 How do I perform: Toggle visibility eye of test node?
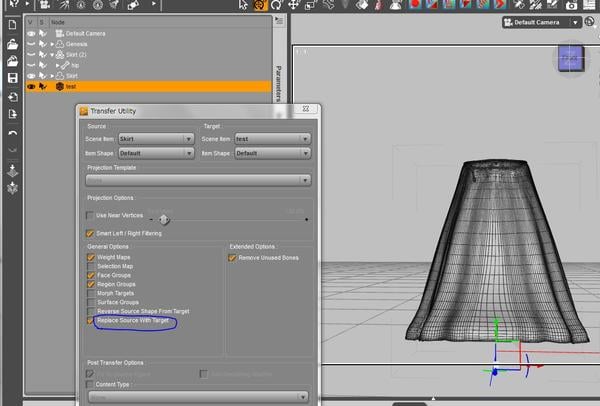(x=31, y=86)
